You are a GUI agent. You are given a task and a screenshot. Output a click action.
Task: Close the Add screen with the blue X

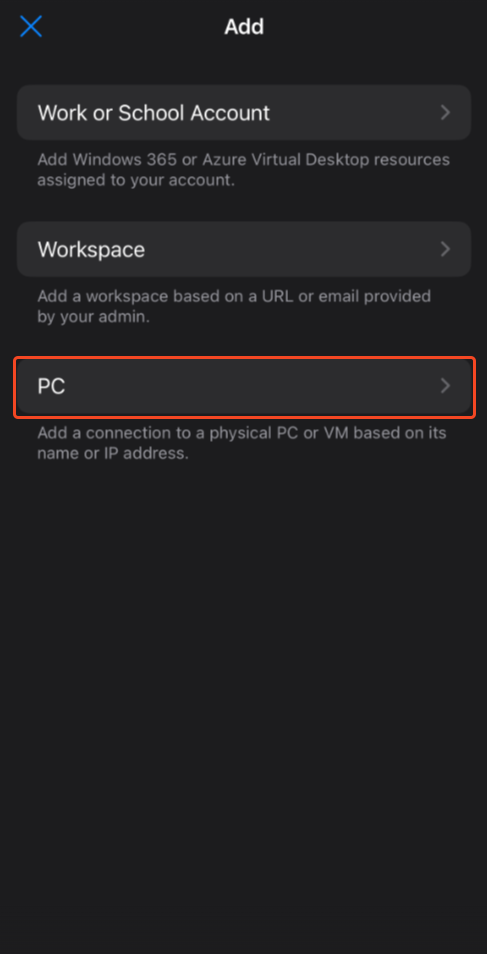click(31, 26)
